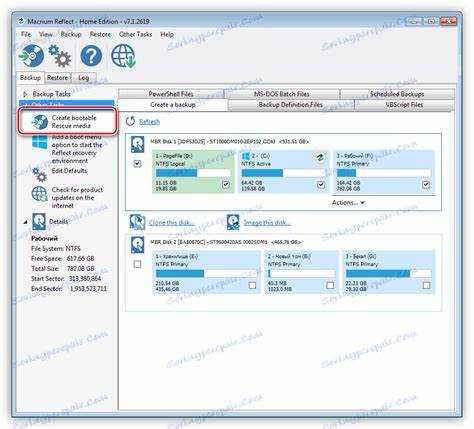Click the partition 2 (C:) usage bar
The height and width of the screenshot is (429, 474).
coord(283,173)
